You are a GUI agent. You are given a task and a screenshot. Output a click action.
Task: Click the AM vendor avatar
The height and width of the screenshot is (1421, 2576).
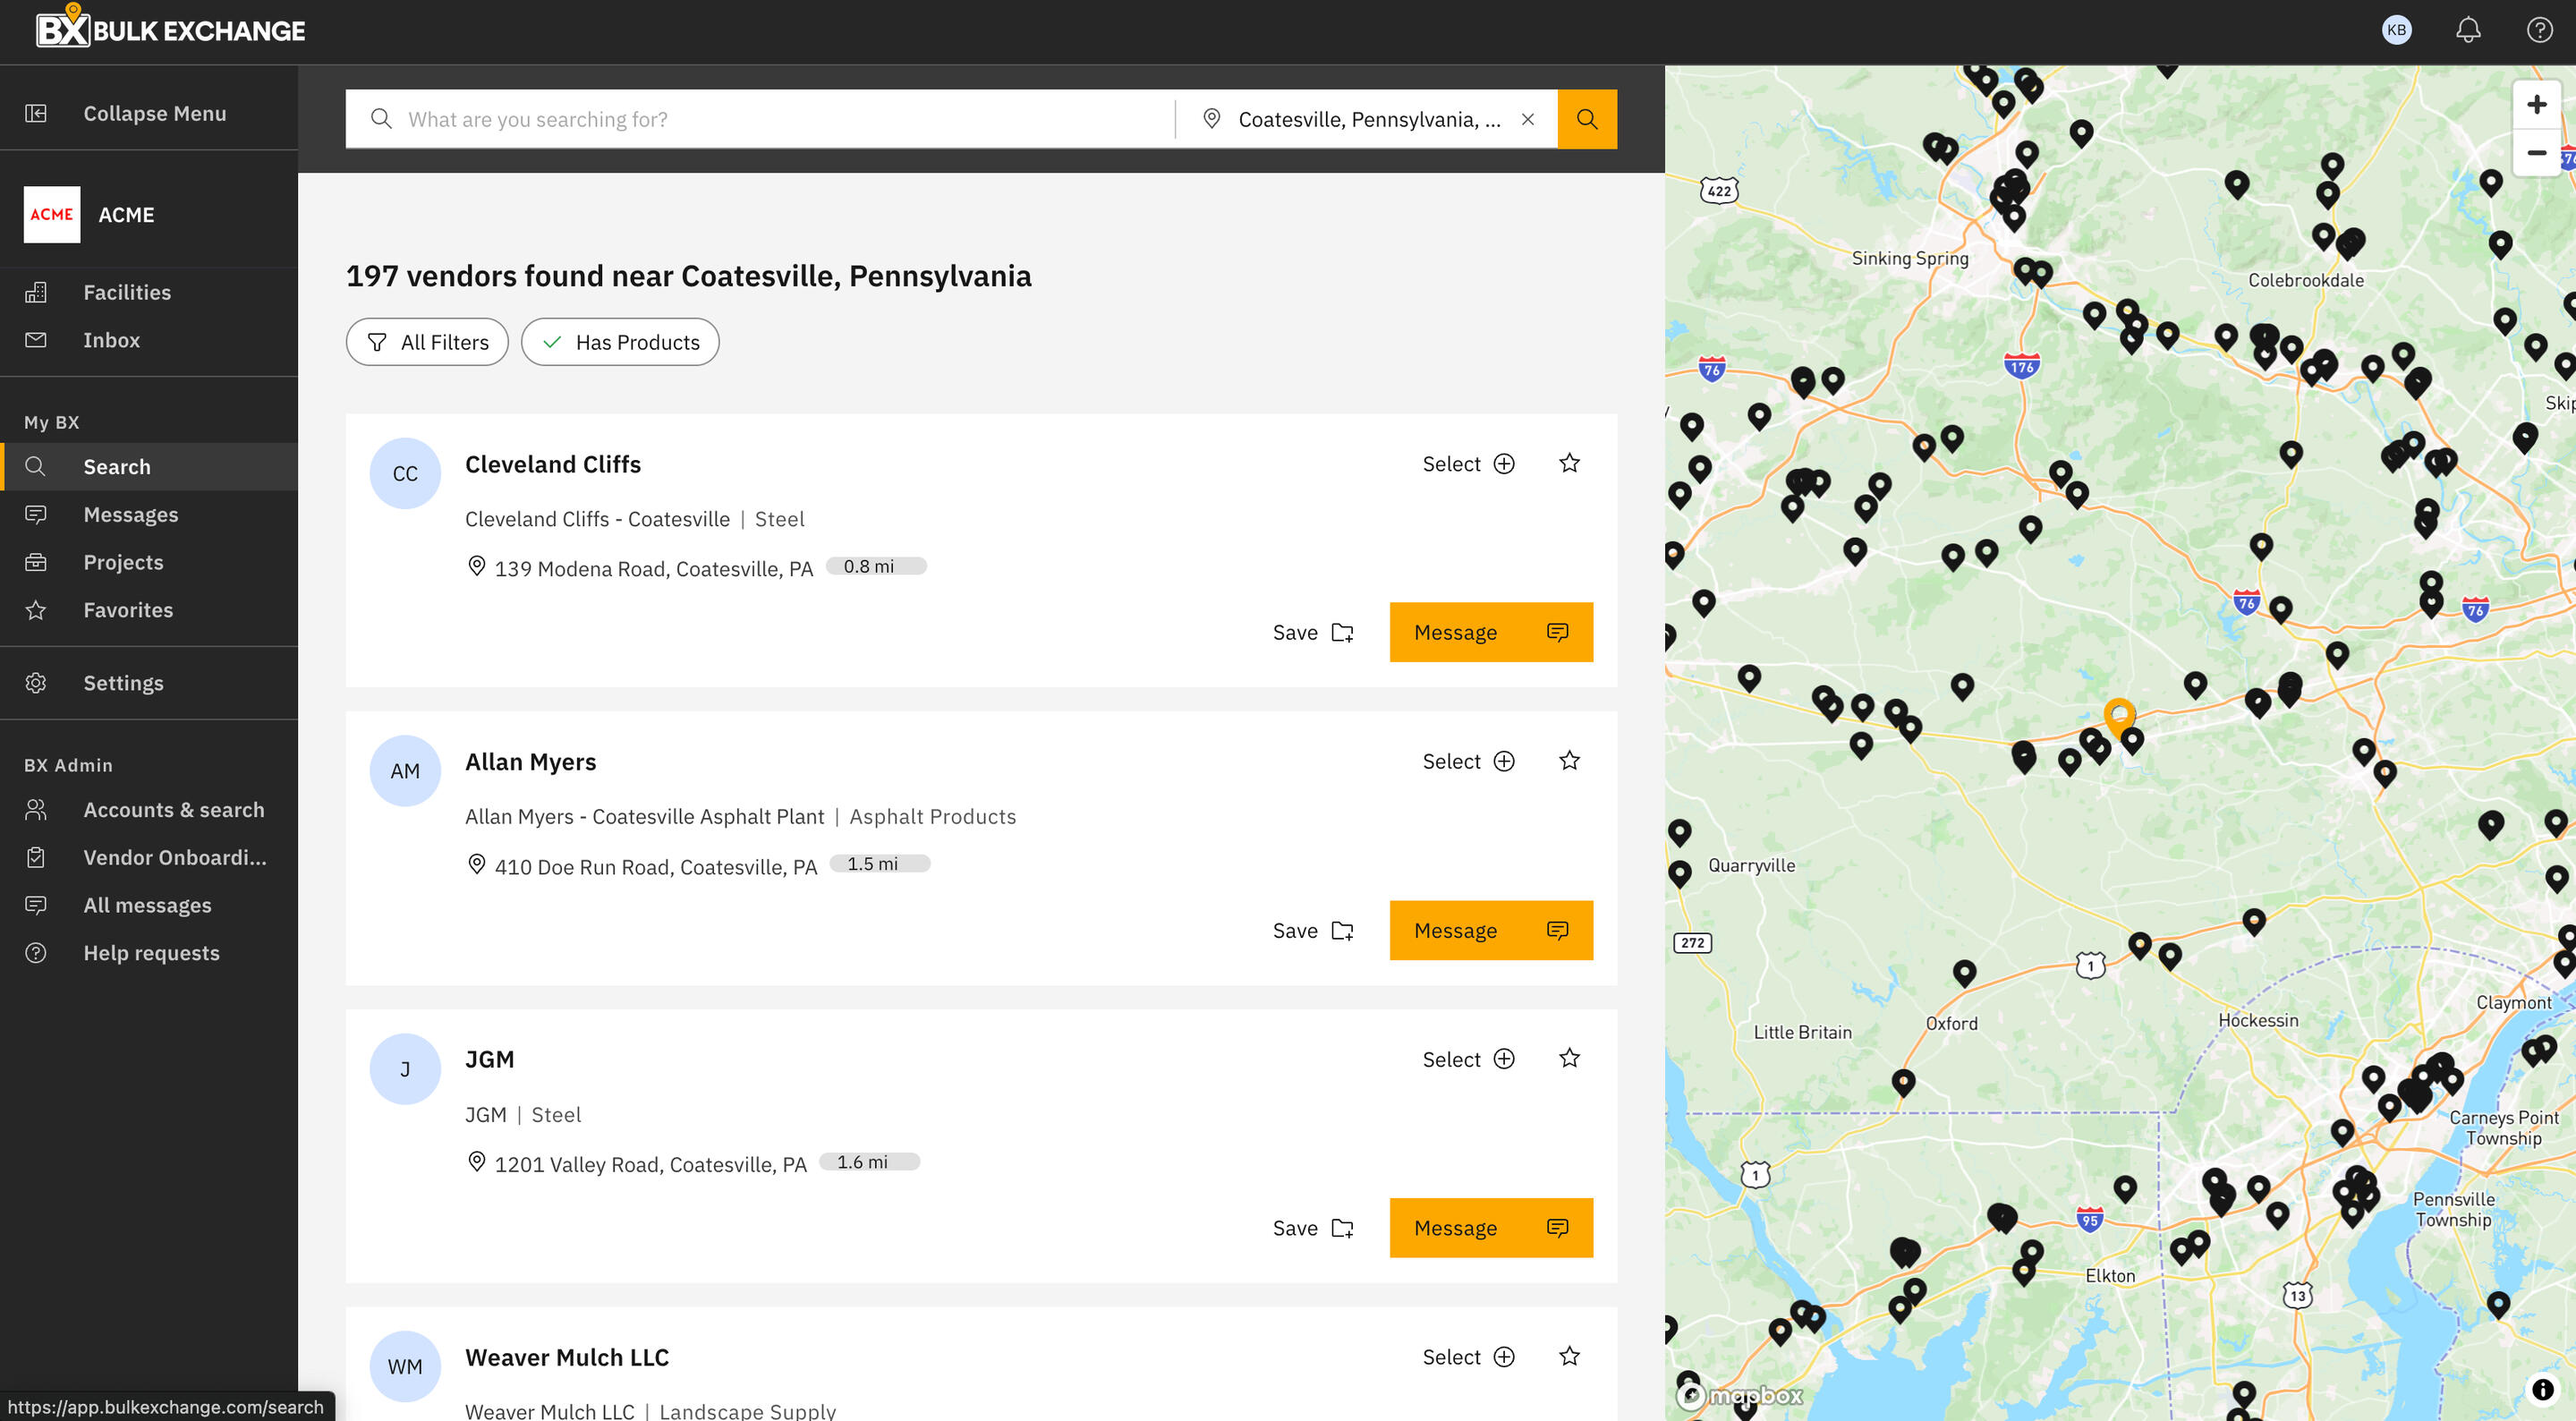(x=405, y=771)
